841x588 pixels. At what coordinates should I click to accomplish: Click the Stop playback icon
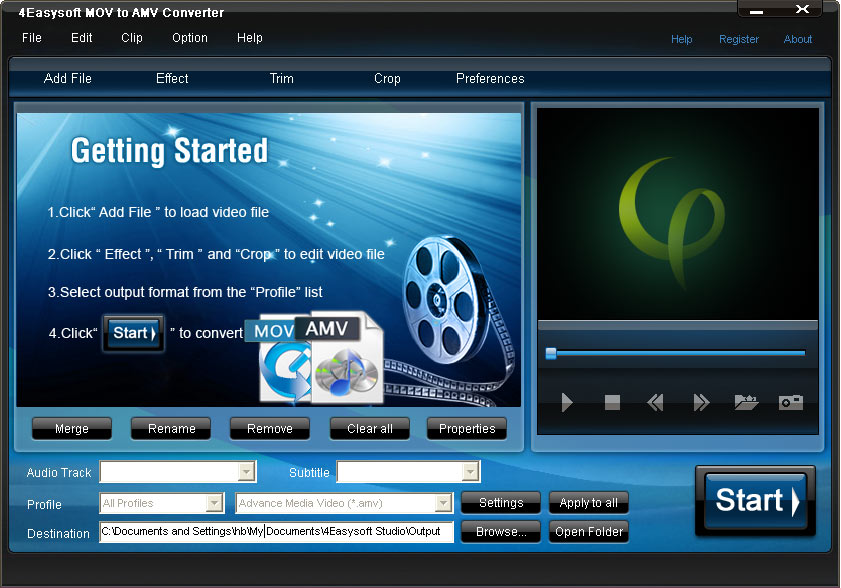click(611, 402)
